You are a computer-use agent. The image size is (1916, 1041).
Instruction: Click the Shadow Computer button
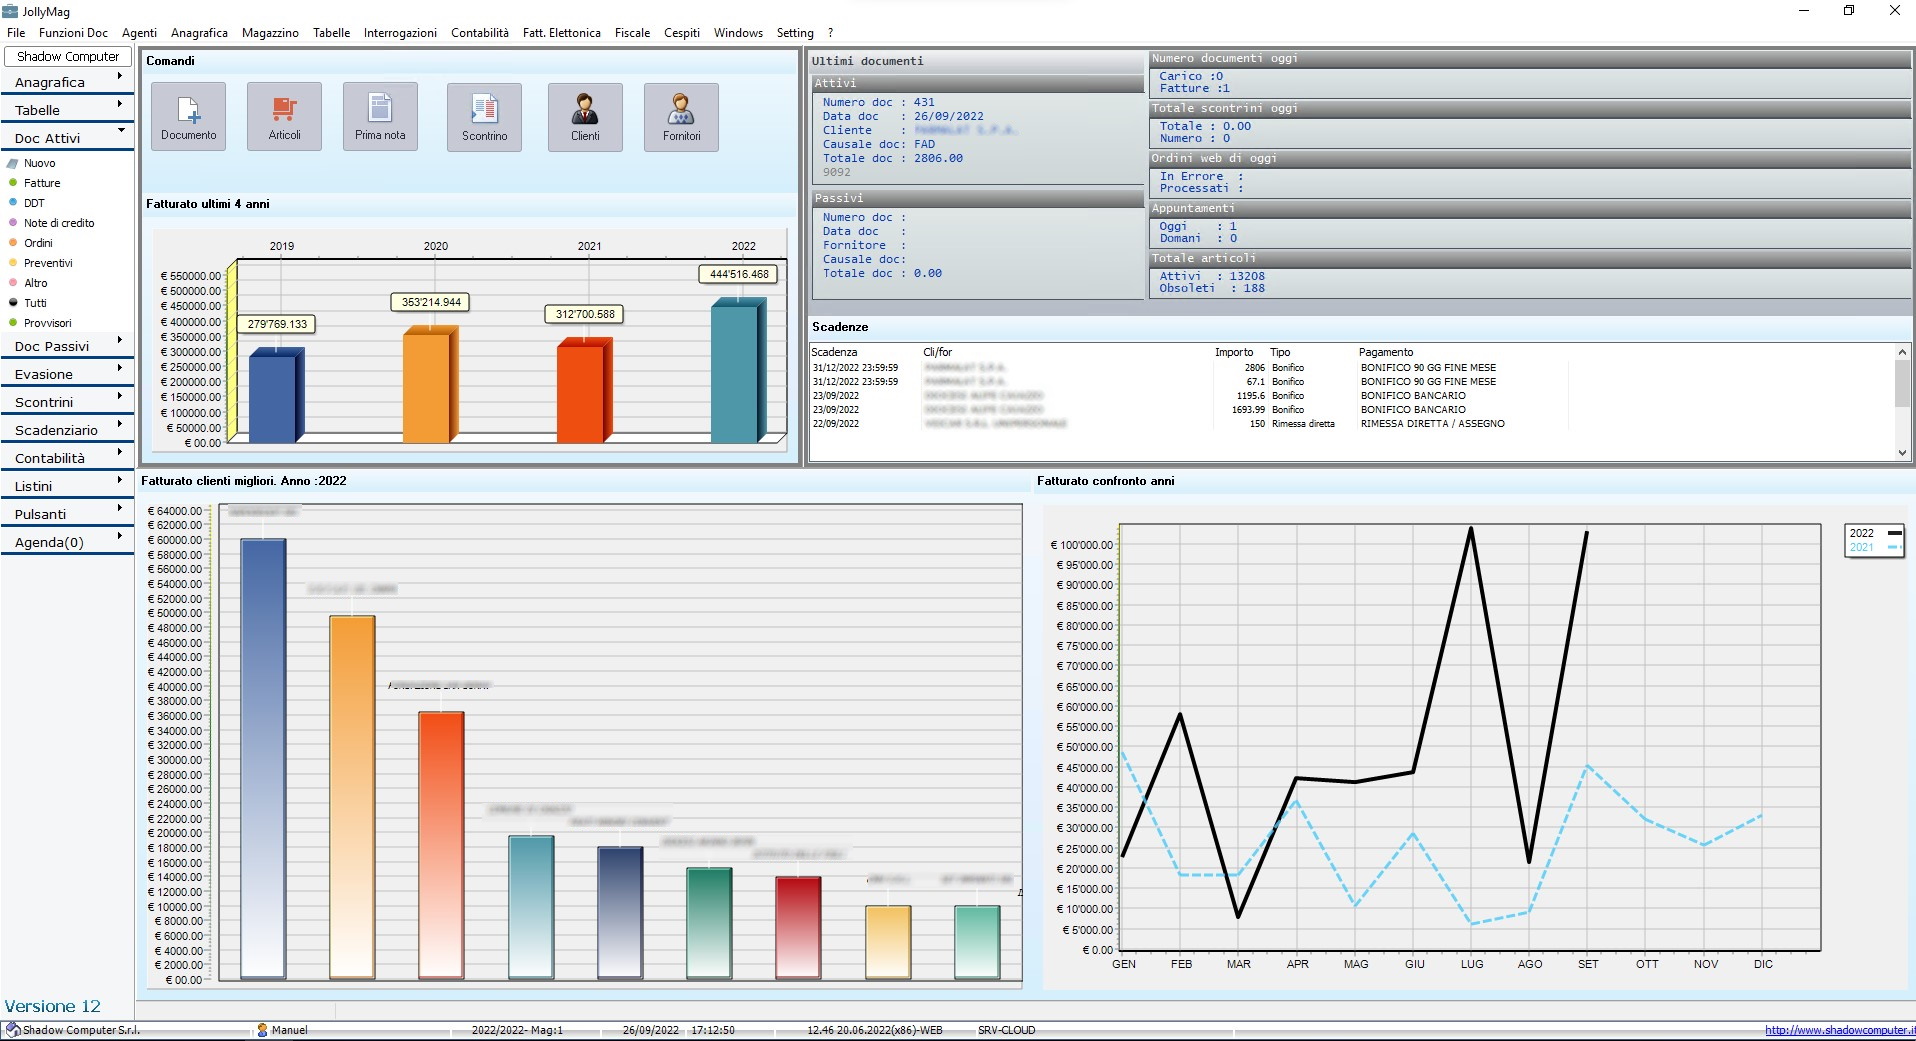(x=68, y=57)
